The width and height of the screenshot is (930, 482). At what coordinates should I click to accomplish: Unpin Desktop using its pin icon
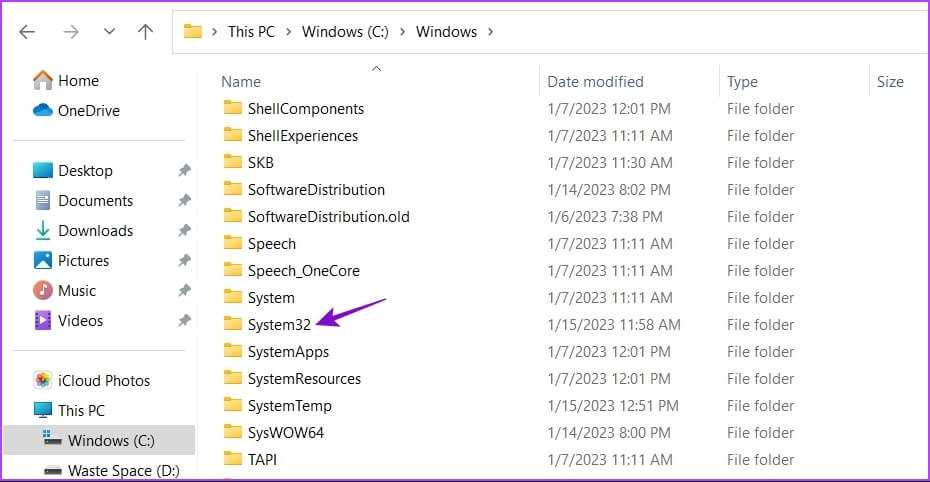click(x=184, y=171)
